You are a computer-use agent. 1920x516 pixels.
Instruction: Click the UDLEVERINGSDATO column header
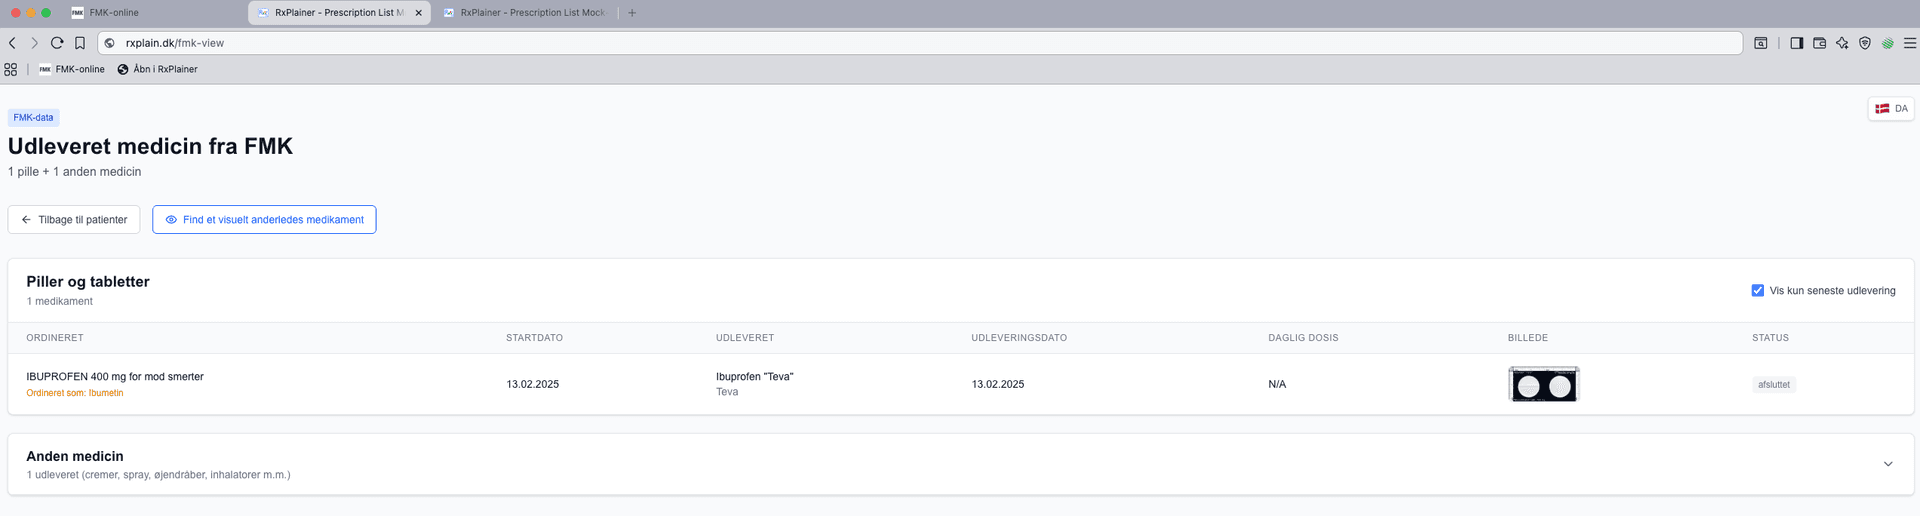[x=1019, y=338]
